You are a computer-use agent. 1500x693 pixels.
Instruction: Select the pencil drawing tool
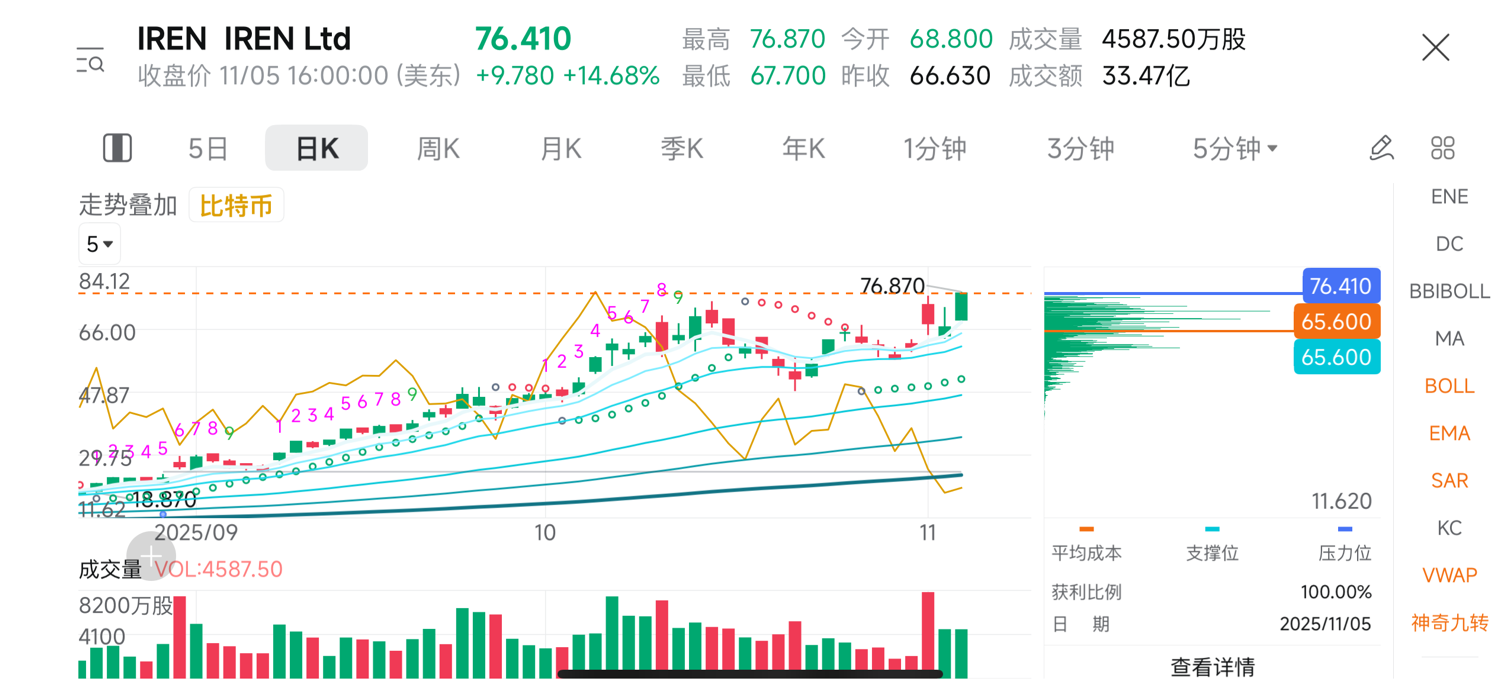(x=1381, y=148)
